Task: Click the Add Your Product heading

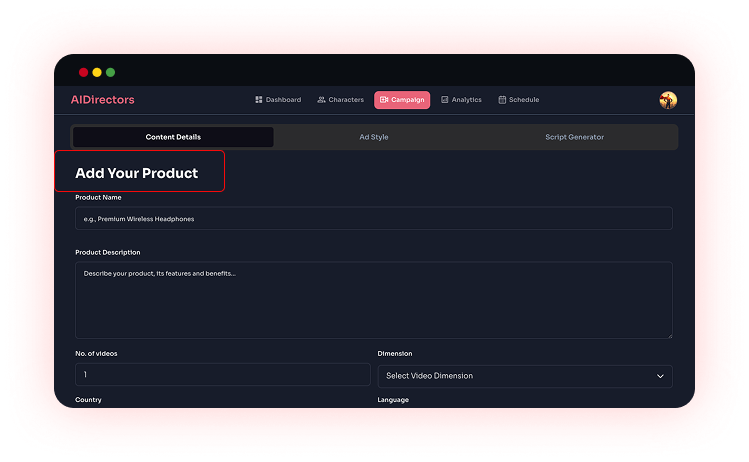Action: click(x=137, y=173)
